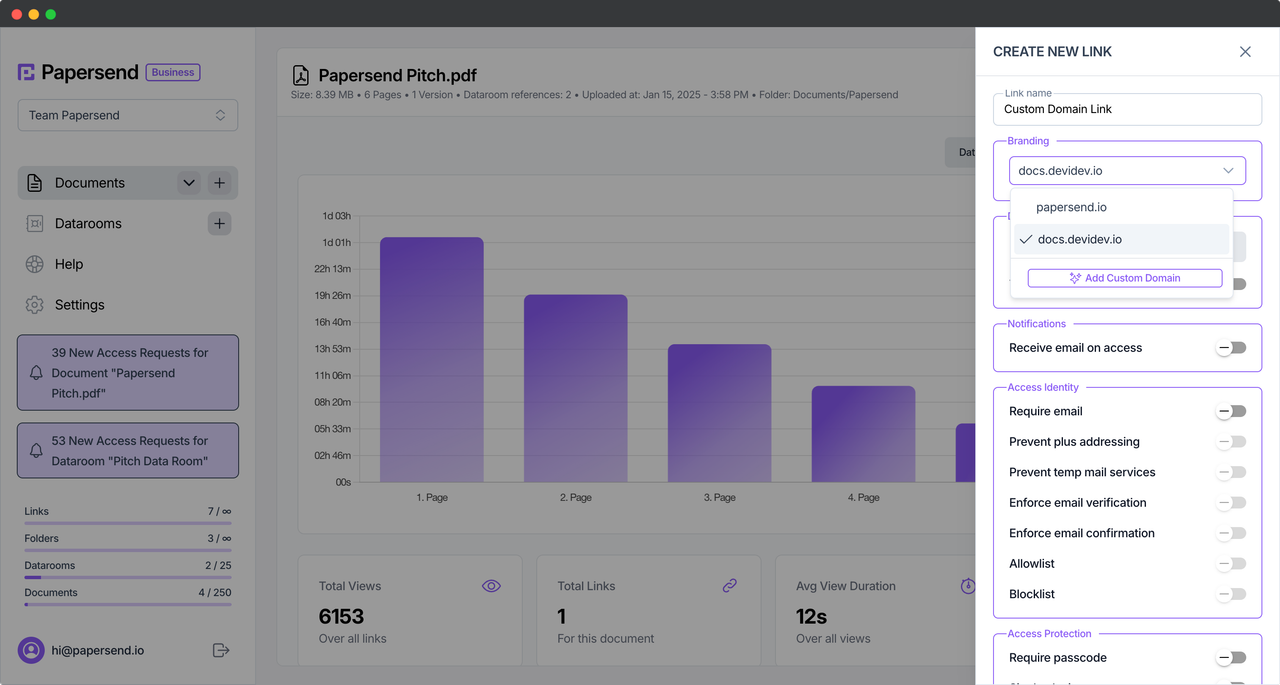Toggle Receive email on access
The height and width of the screenshot is (685, 1280).
click(x=1231, y=347)
